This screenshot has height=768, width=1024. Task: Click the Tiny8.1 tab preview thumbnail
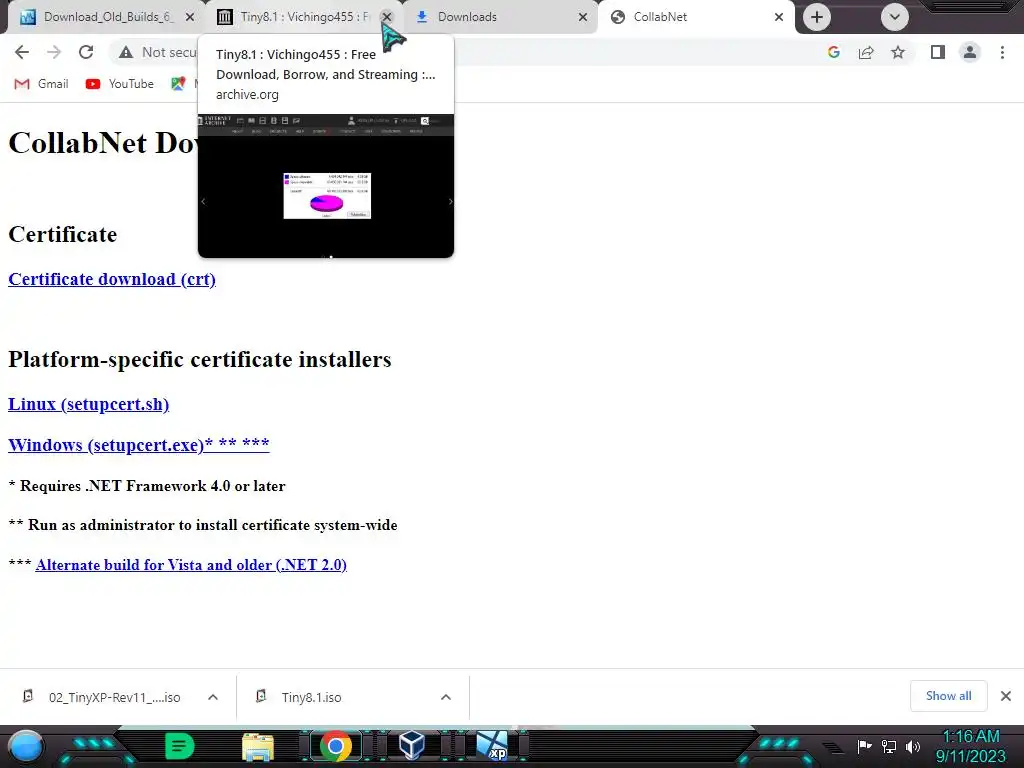tap(326, 186)
